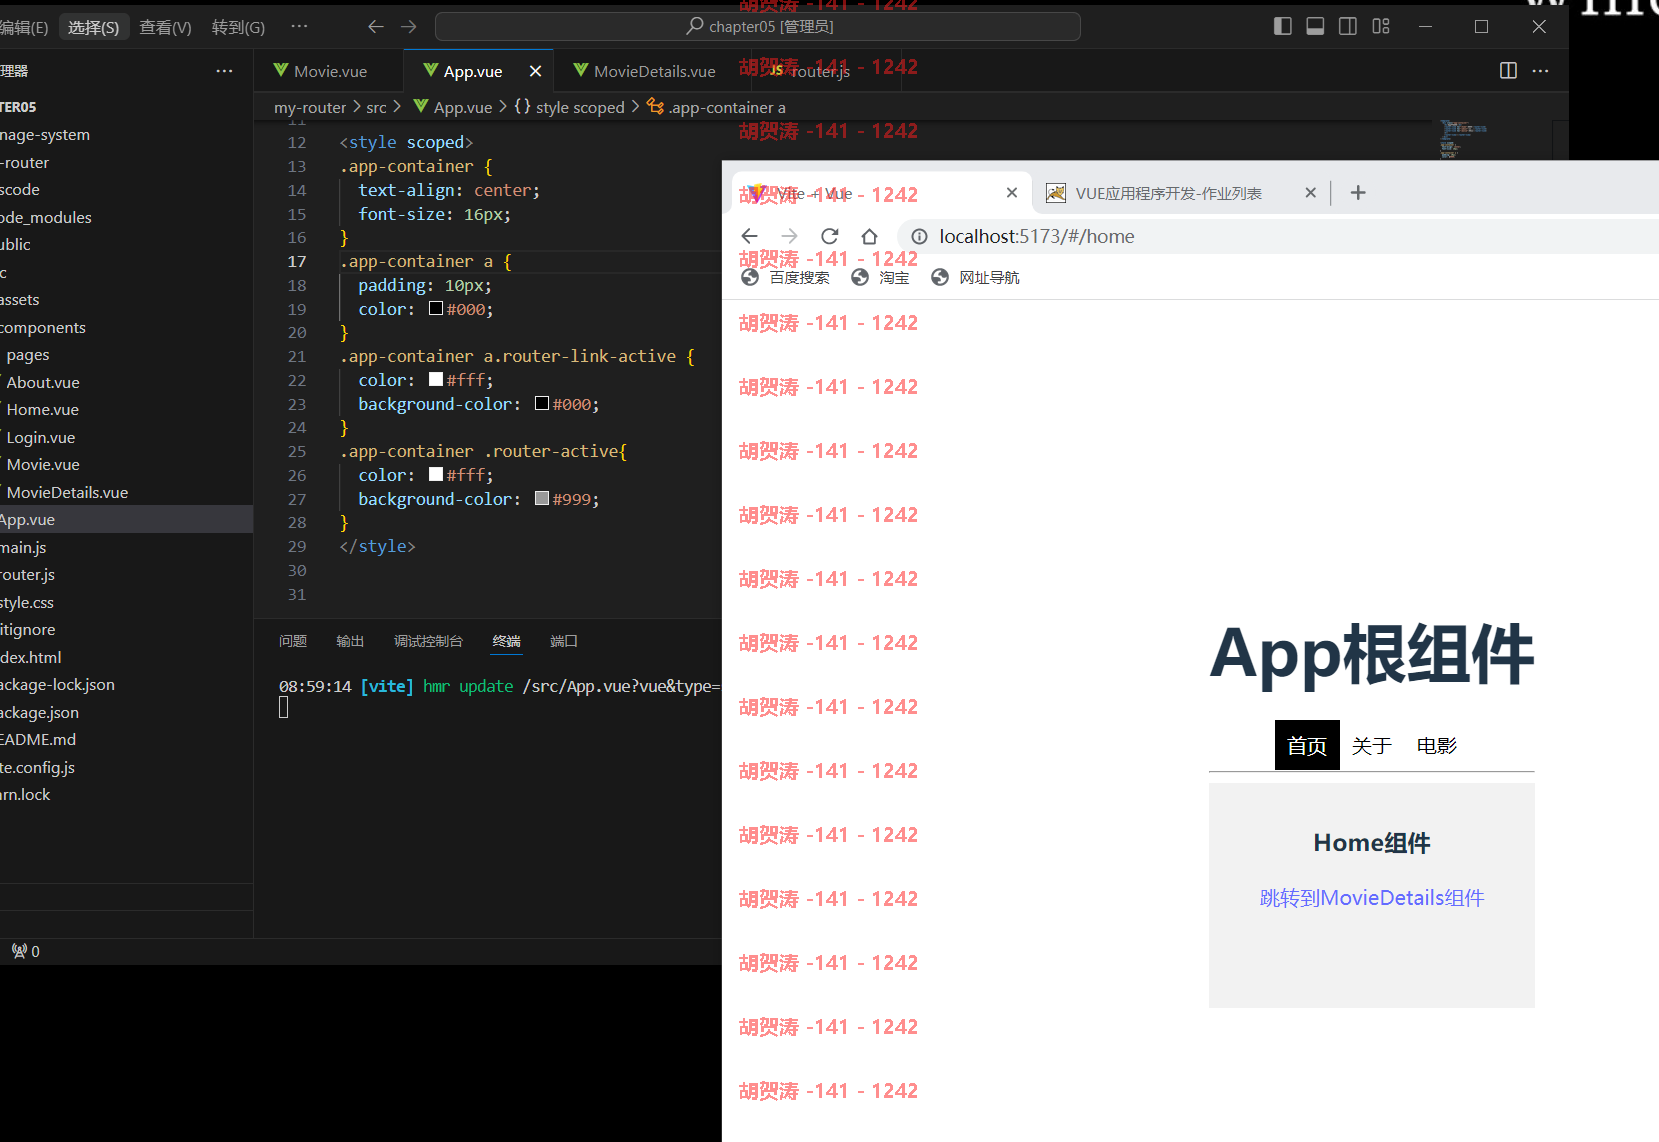Close the App.vue editor tab
1659x1142 pixels.
(x=536, y=71)
